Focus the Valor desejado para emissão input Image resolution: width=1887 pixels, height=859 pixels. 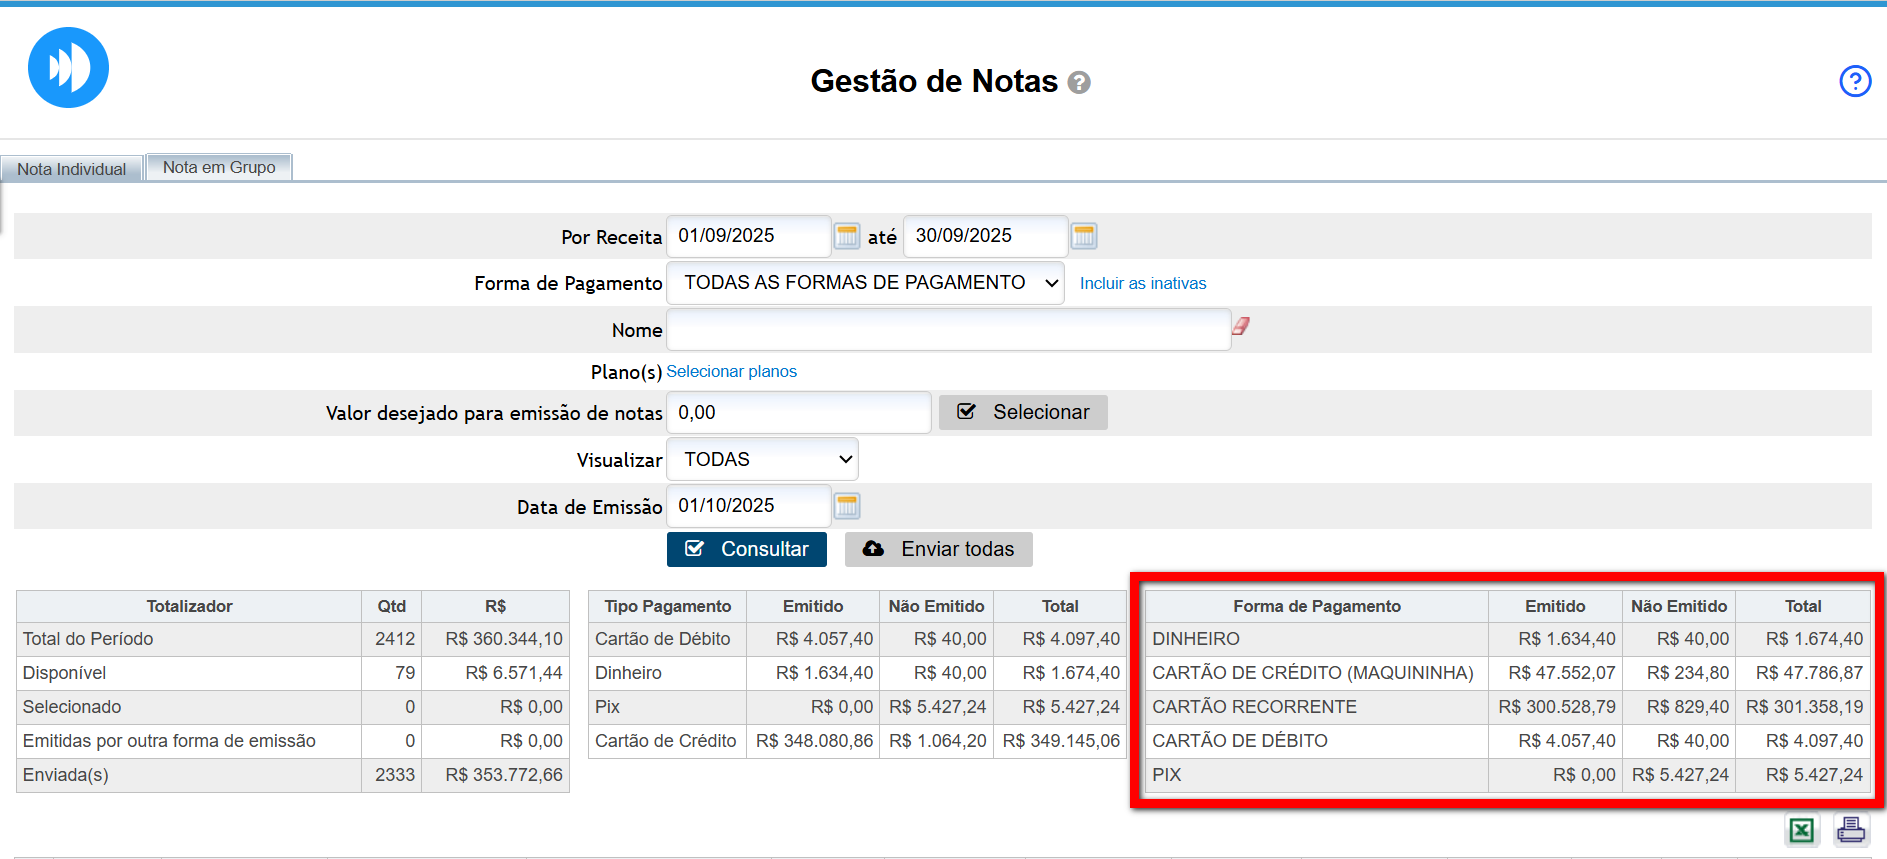[x=798, y=413]
